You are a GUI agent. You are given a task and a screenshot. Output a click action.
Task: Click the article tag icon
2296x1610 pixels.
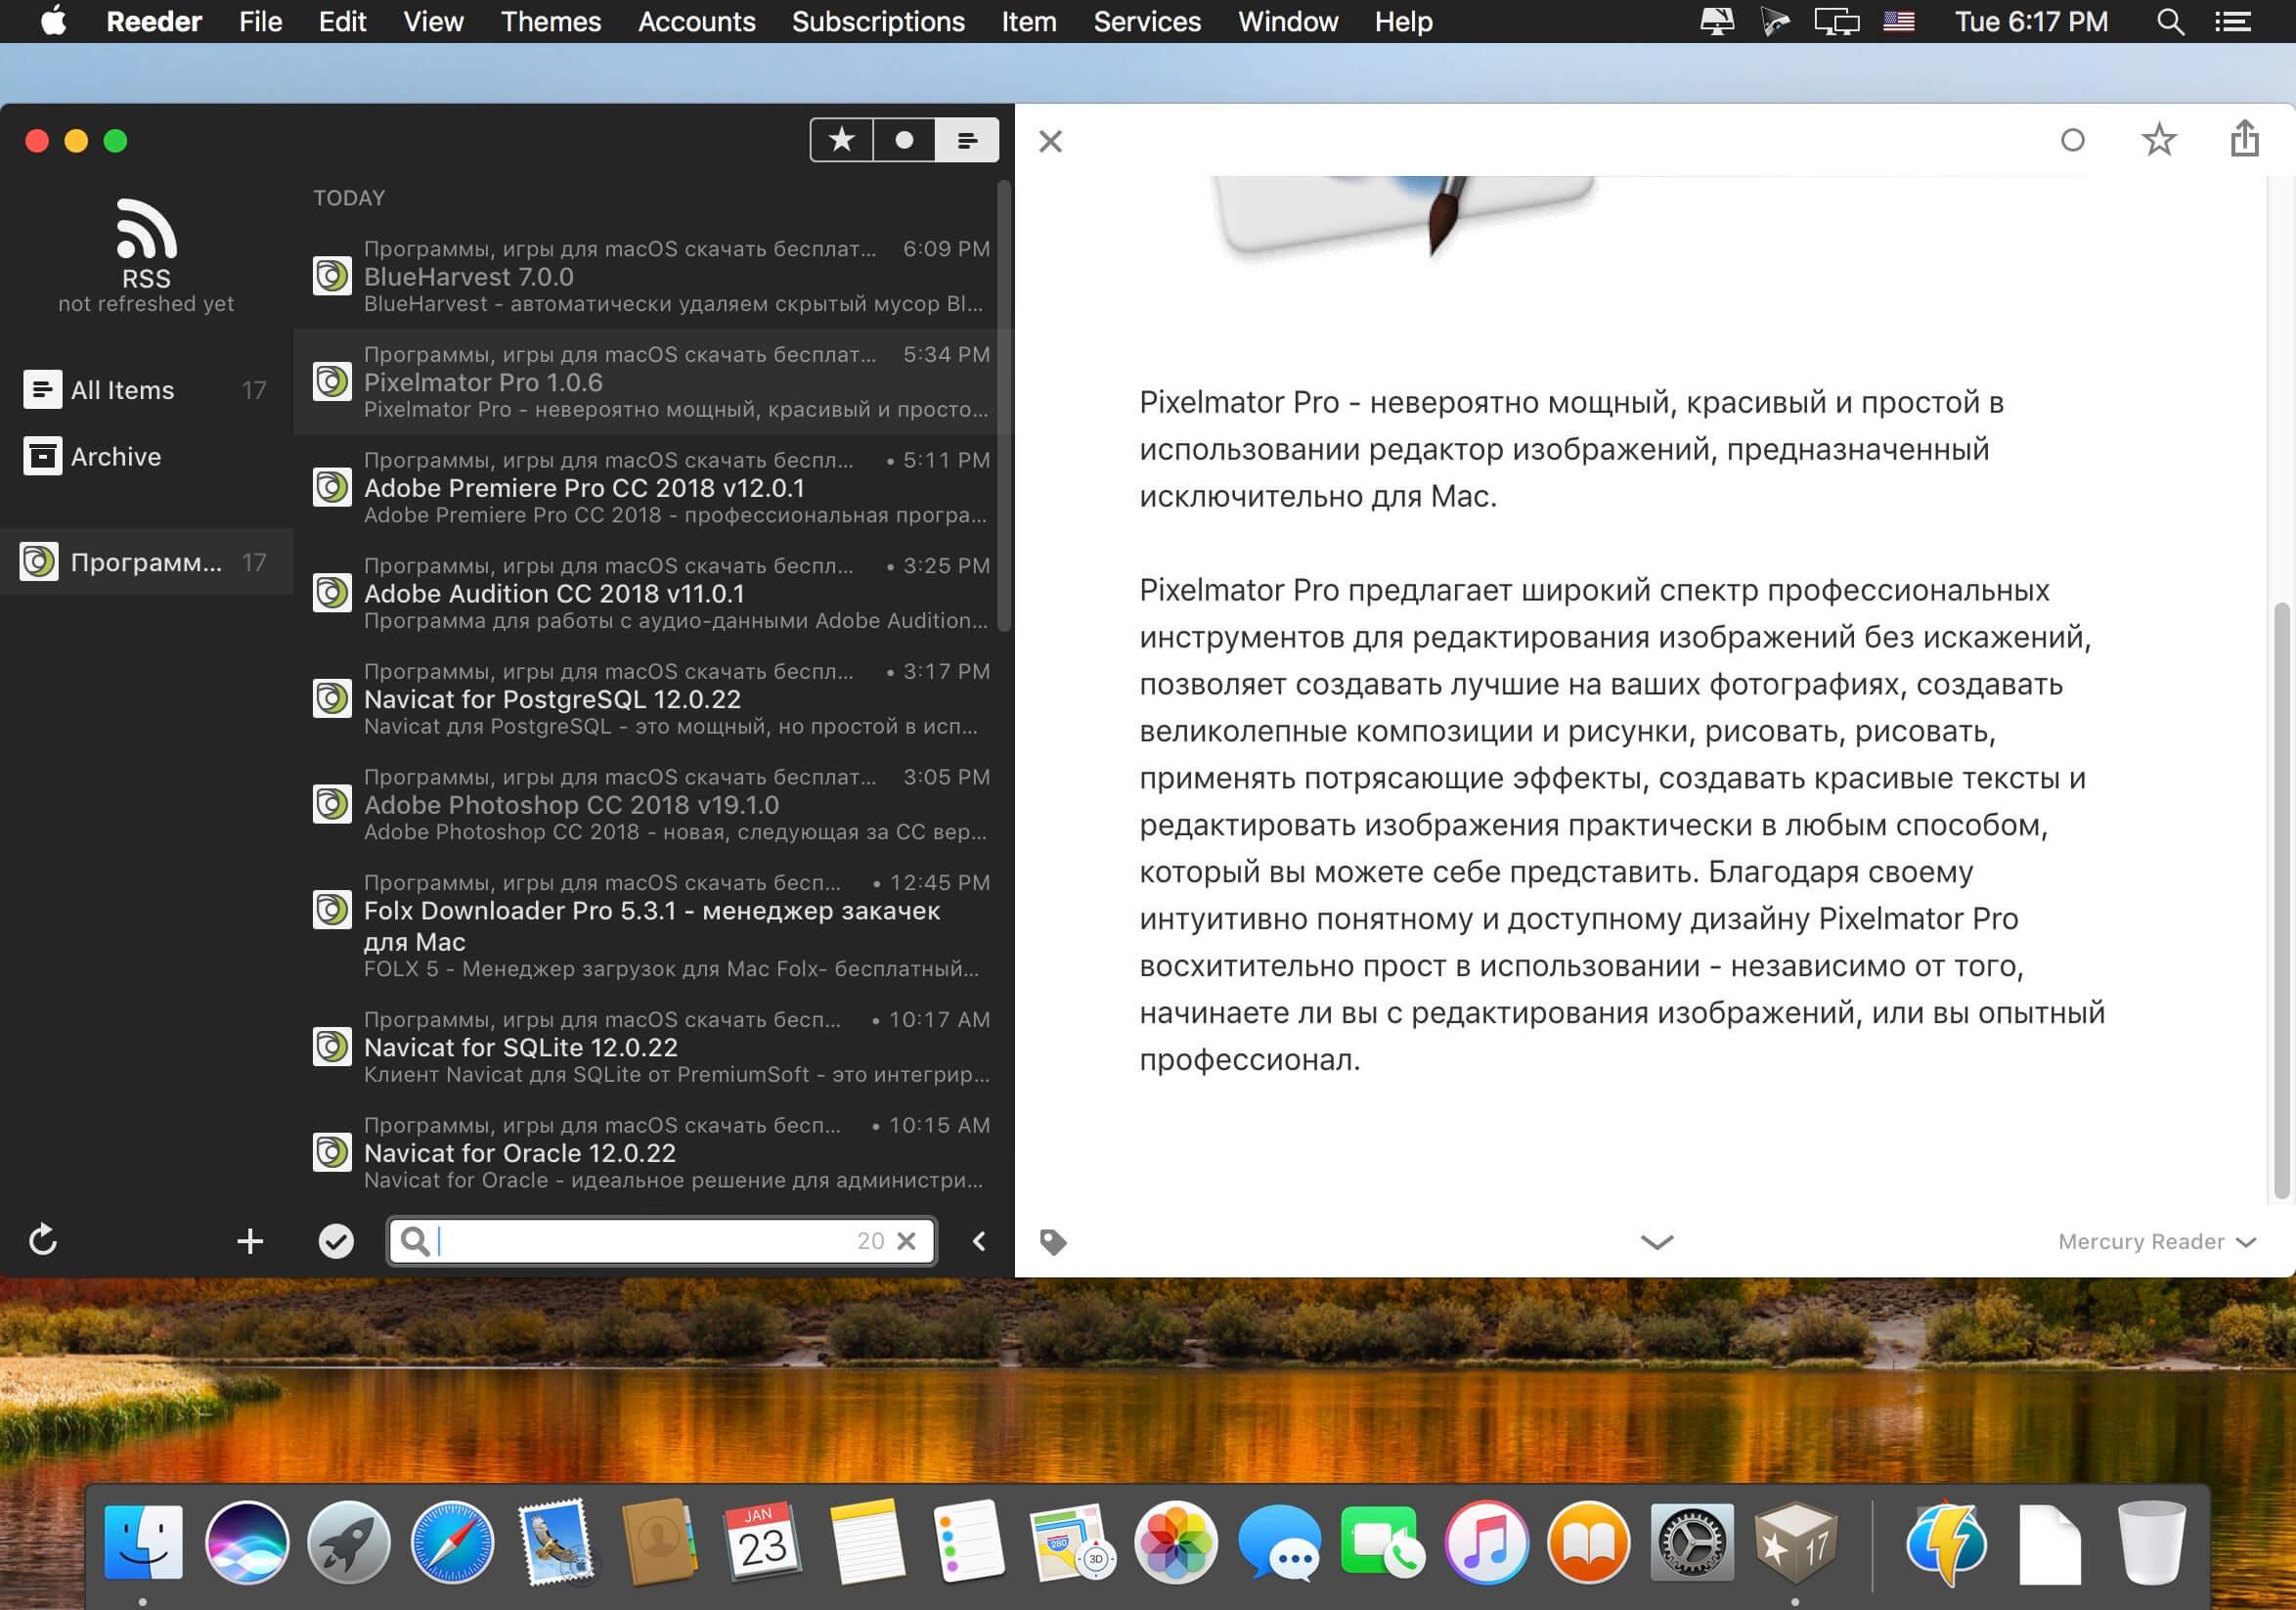coord(1053,1242)
